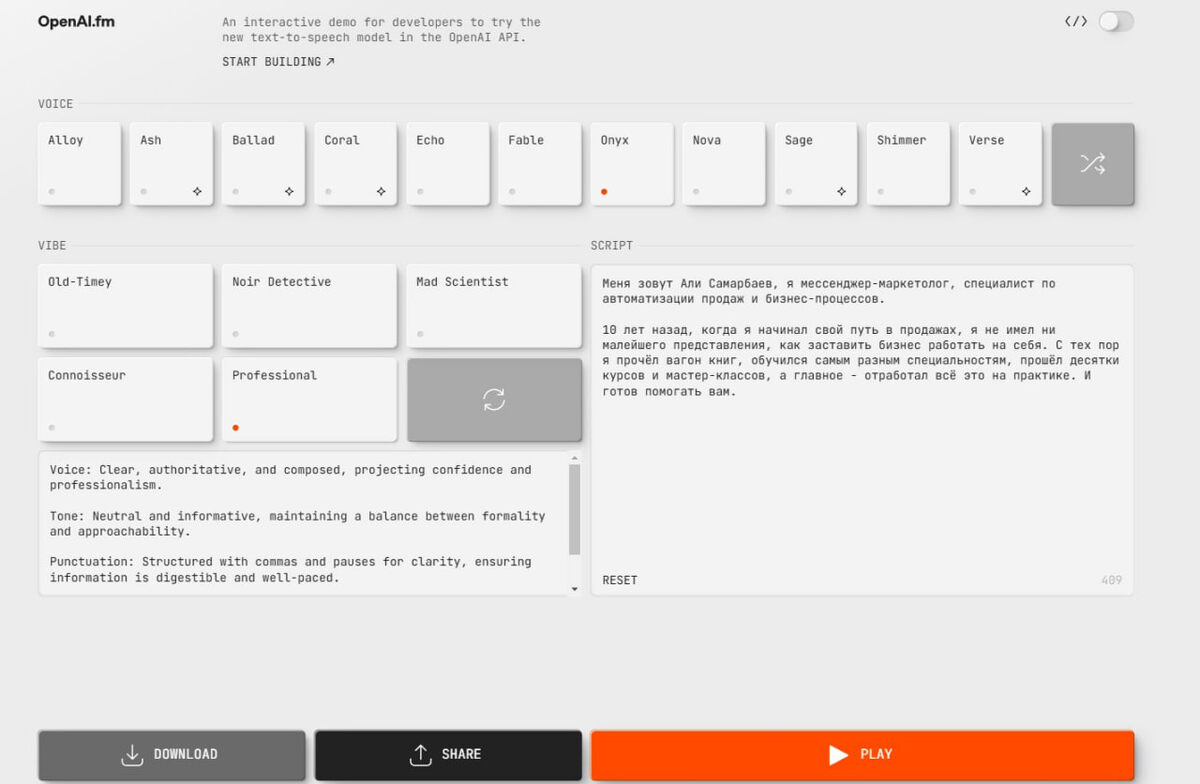
Task: Click the share upload icon
Action: (420, 755)
